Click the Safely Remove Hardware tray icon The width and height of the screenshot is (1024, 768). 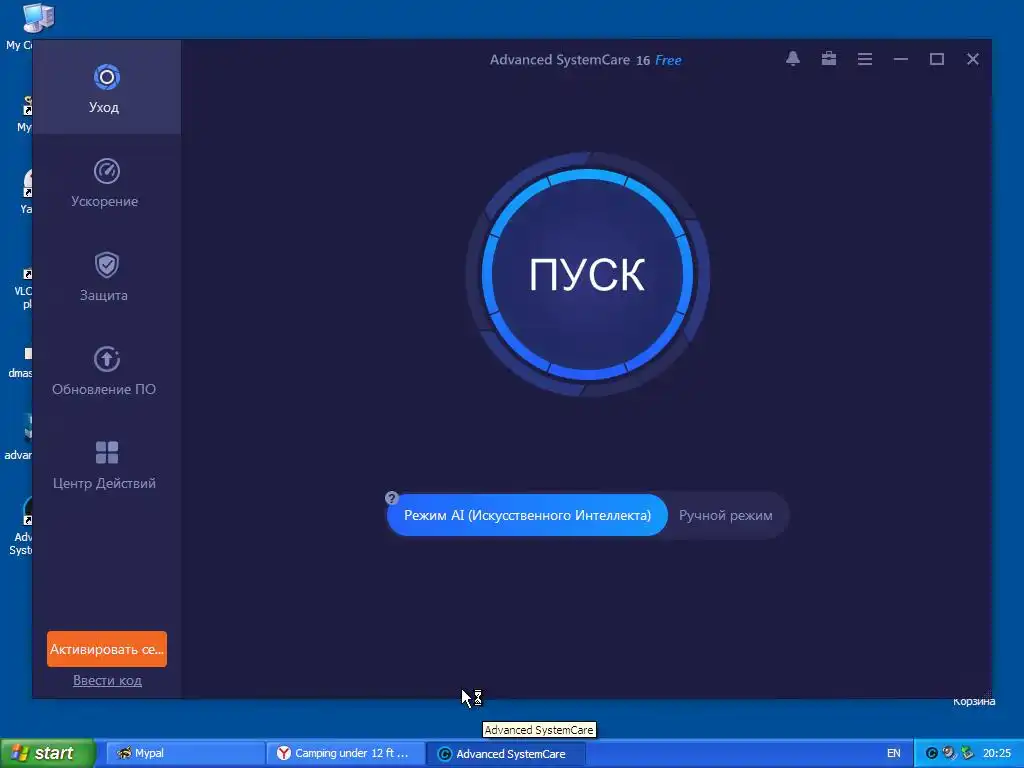(967, 754)
